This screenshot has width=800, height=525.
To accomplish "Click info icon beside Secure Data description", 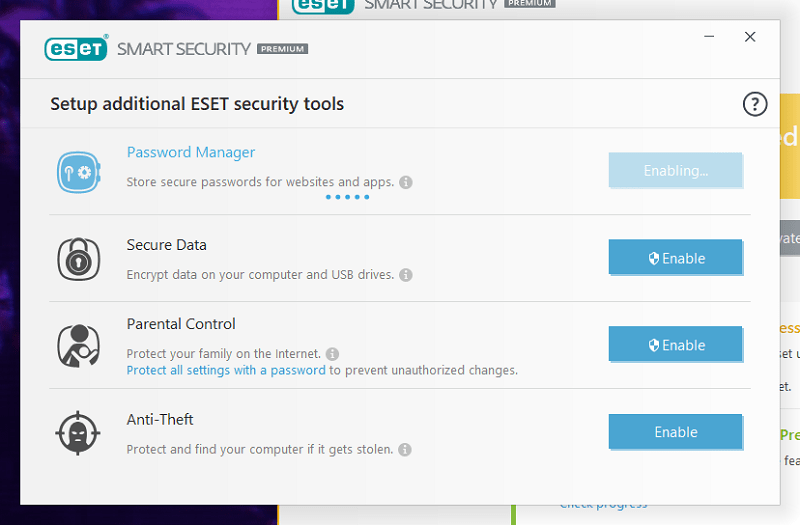I will click(x=406, y=275).
